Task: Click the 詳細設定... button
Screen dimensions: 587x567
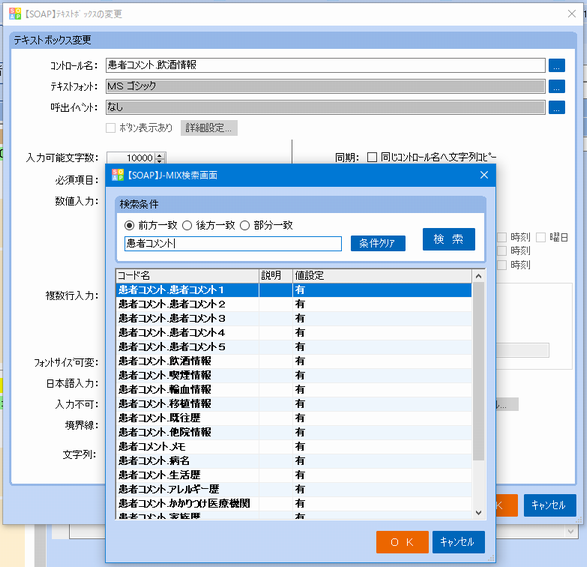Action: [209, 128]
